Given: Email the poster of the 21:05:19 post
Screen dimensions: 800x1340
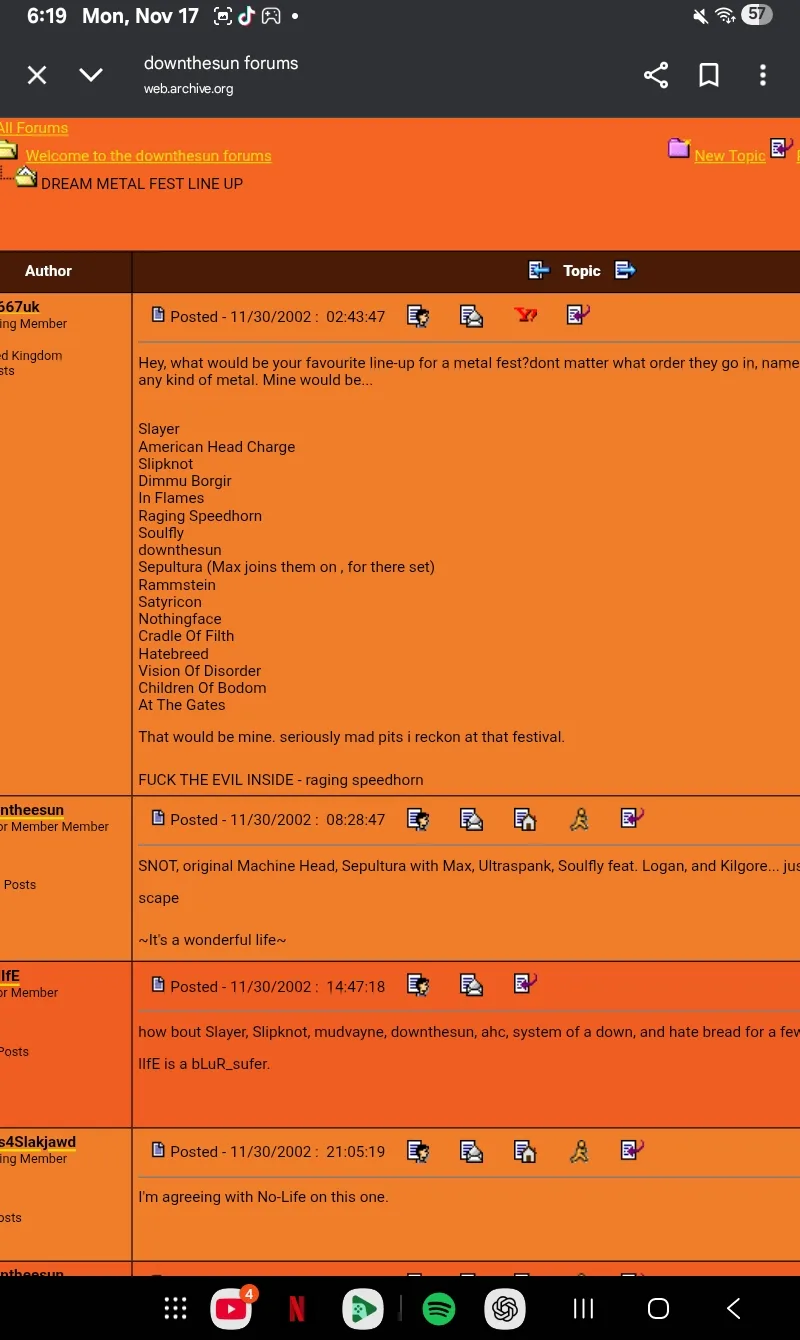Looking at the screenshot, I should 471,1151.
